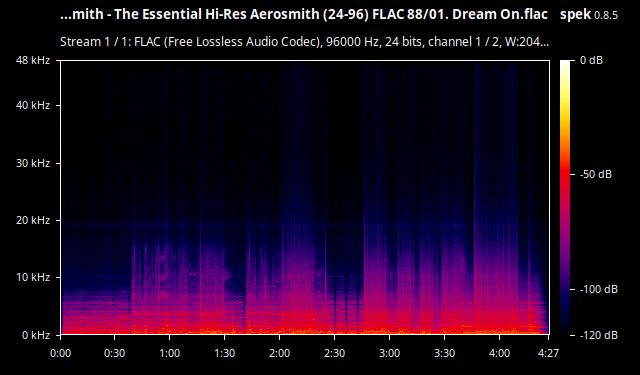Click the '0 dB' color scale label

point(591,60)
